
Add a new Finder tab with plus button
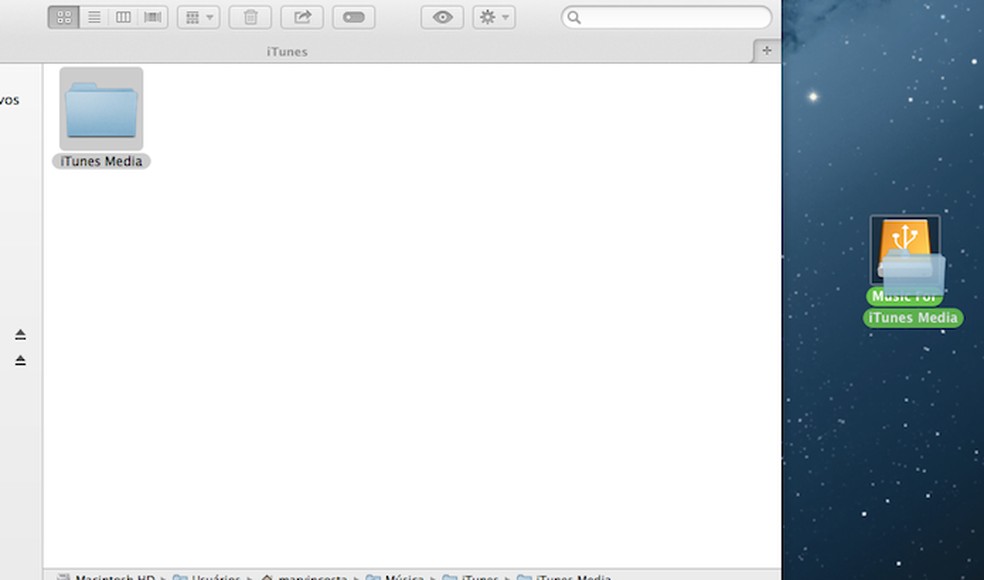coord(767,51)
